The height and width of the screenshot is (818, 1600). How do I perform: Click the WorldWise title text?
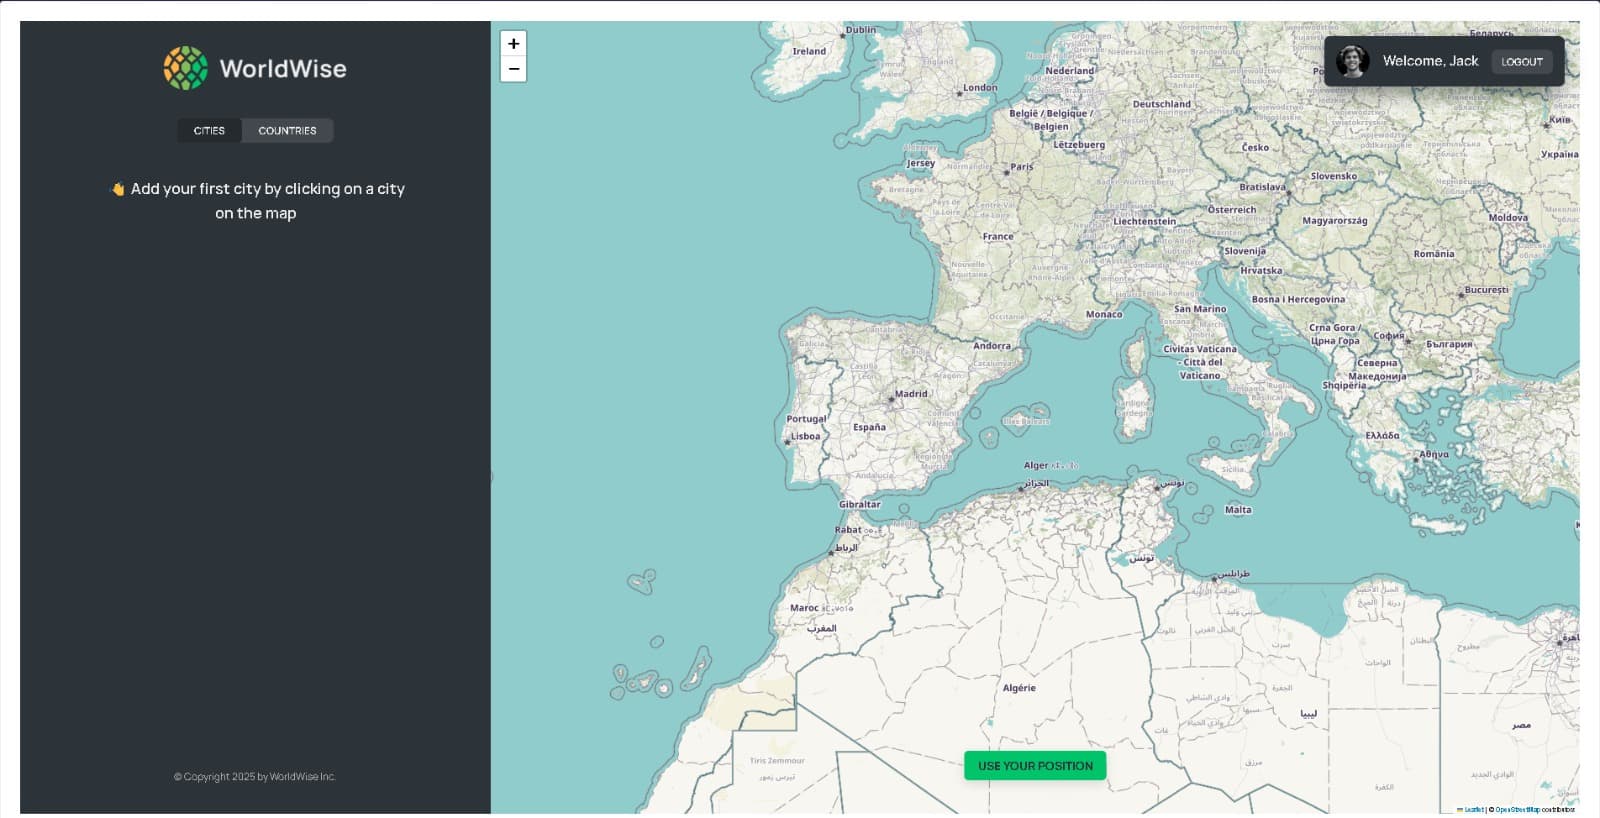(x=283, y=69)
